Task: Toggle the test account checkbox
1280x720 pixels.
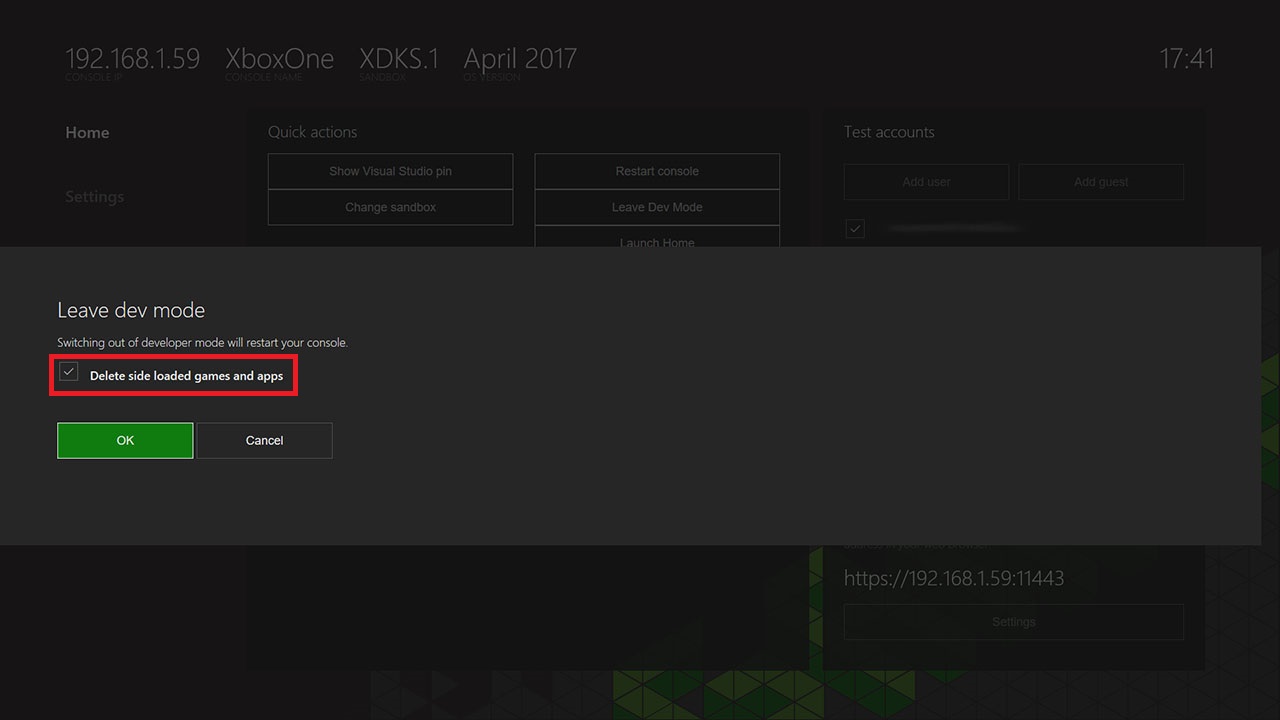Action: 855,228
